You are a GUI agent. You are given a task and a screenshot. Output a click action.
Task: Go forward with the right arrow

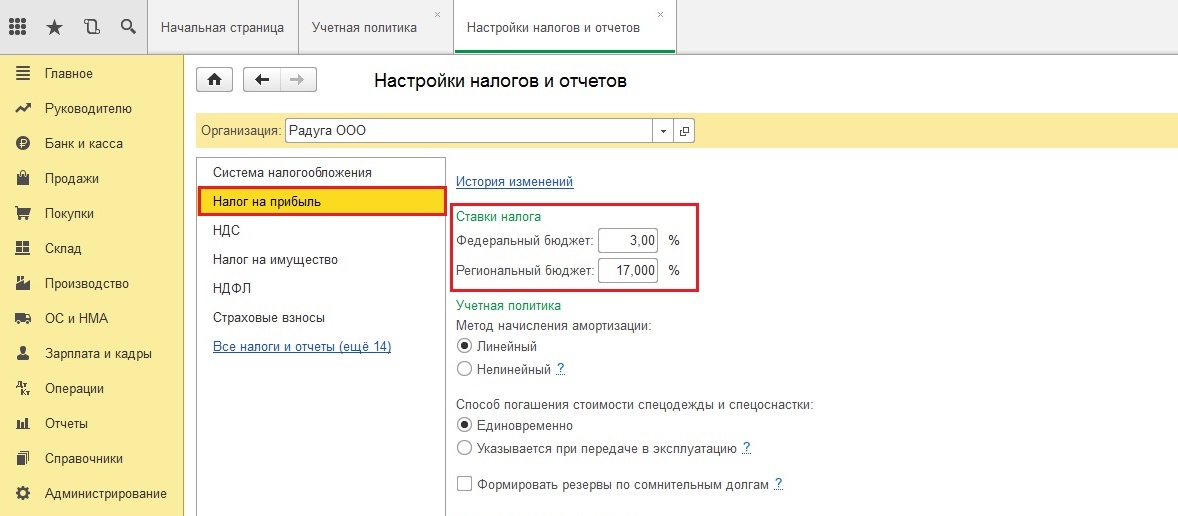298,80
